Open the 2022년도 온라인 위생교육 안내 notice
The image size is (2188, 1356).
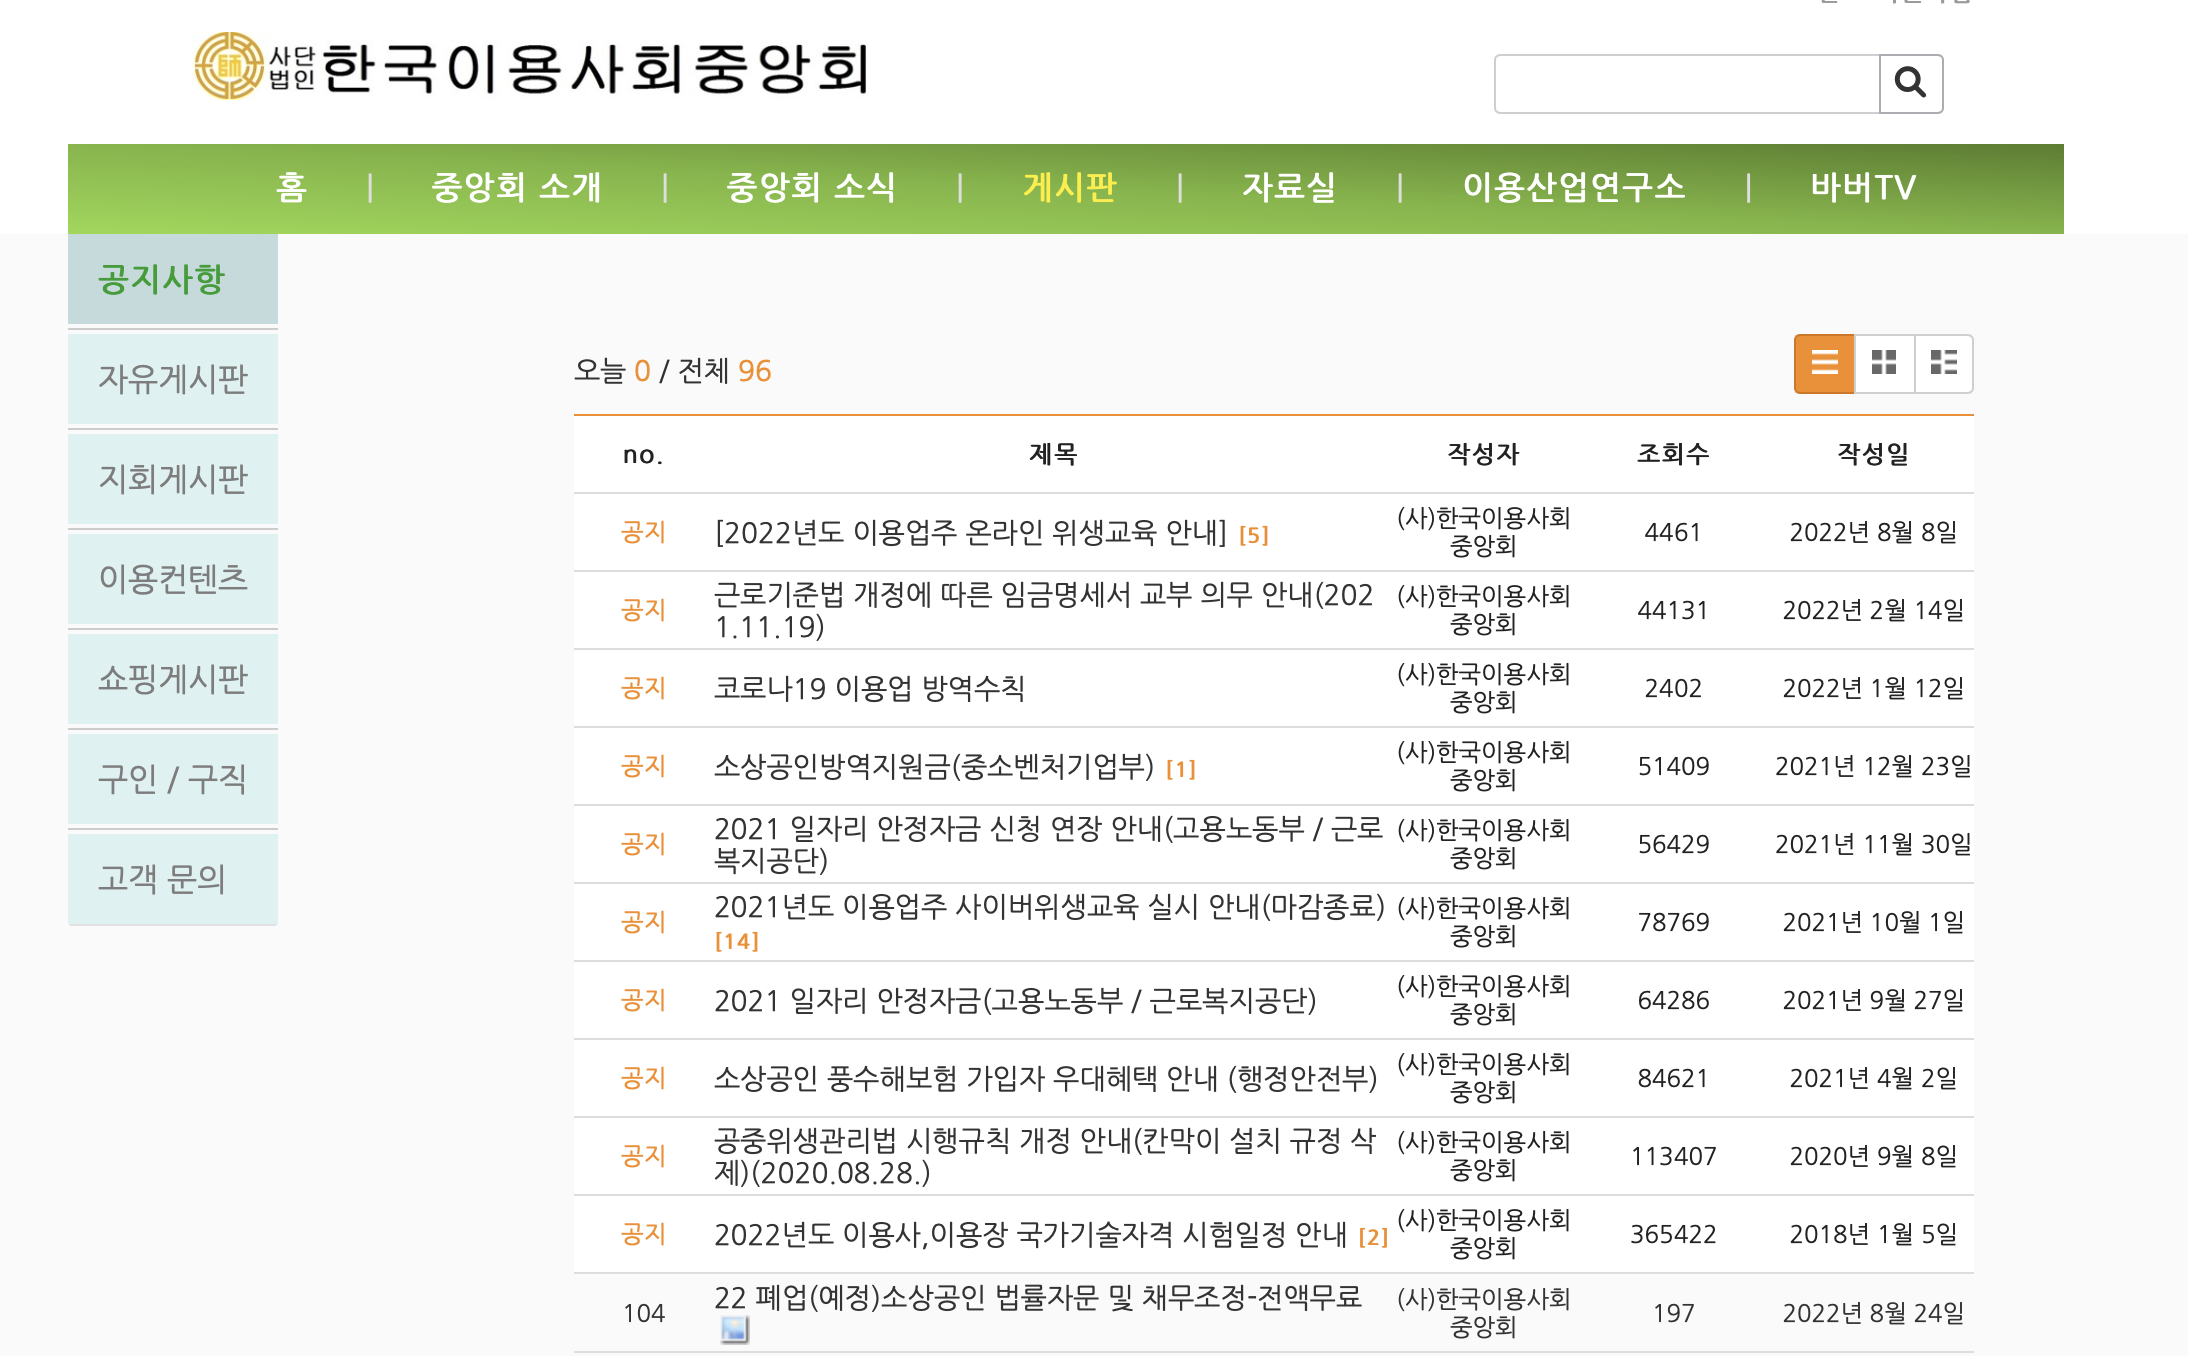coord(970,532)
